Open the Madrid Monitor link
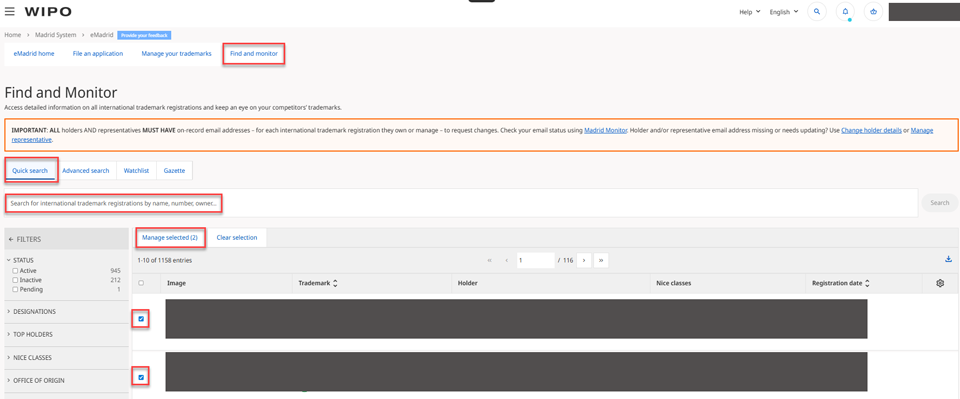The height and width of the screenshot is (399, 960). (x=606, y=130)
